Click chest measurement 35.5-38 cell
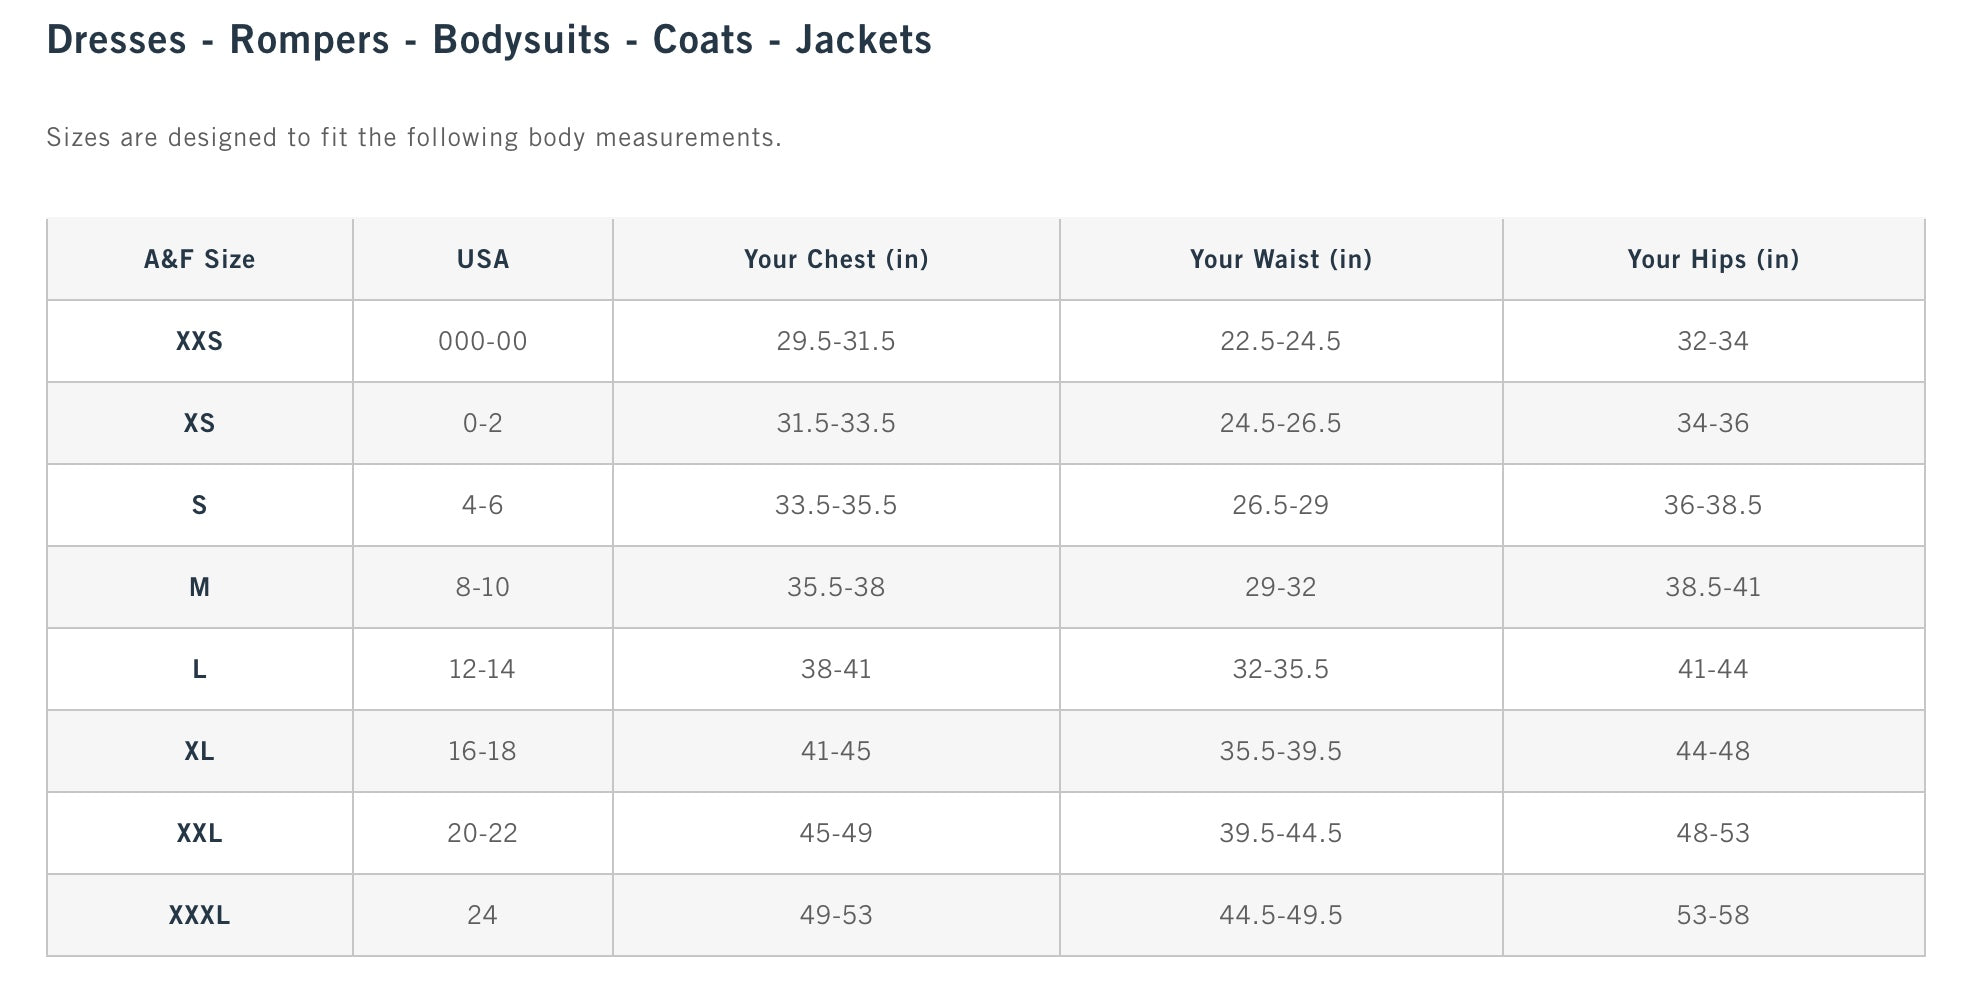This screenshot has height=998, width=1970. tap(836, 588)
